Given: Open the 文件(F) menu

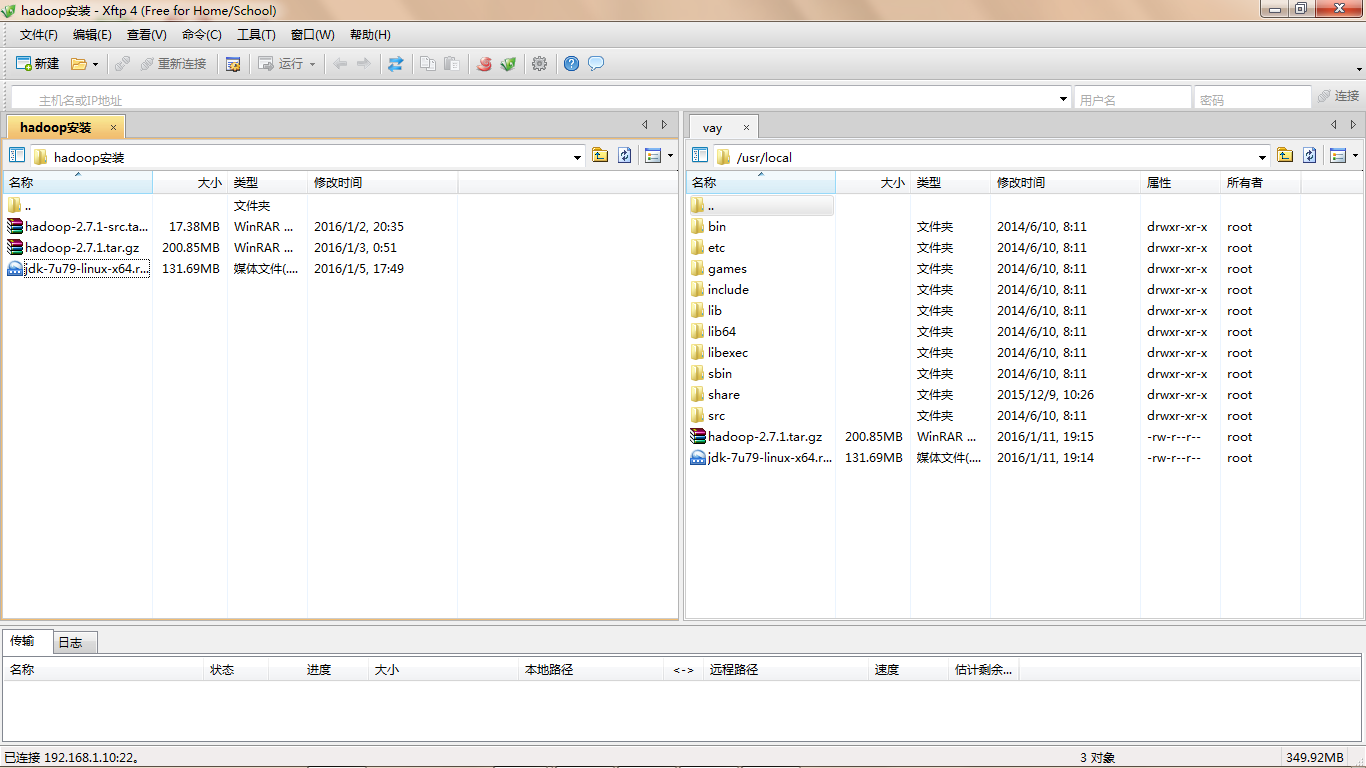Looking at the screenshot, I should 39,34.
